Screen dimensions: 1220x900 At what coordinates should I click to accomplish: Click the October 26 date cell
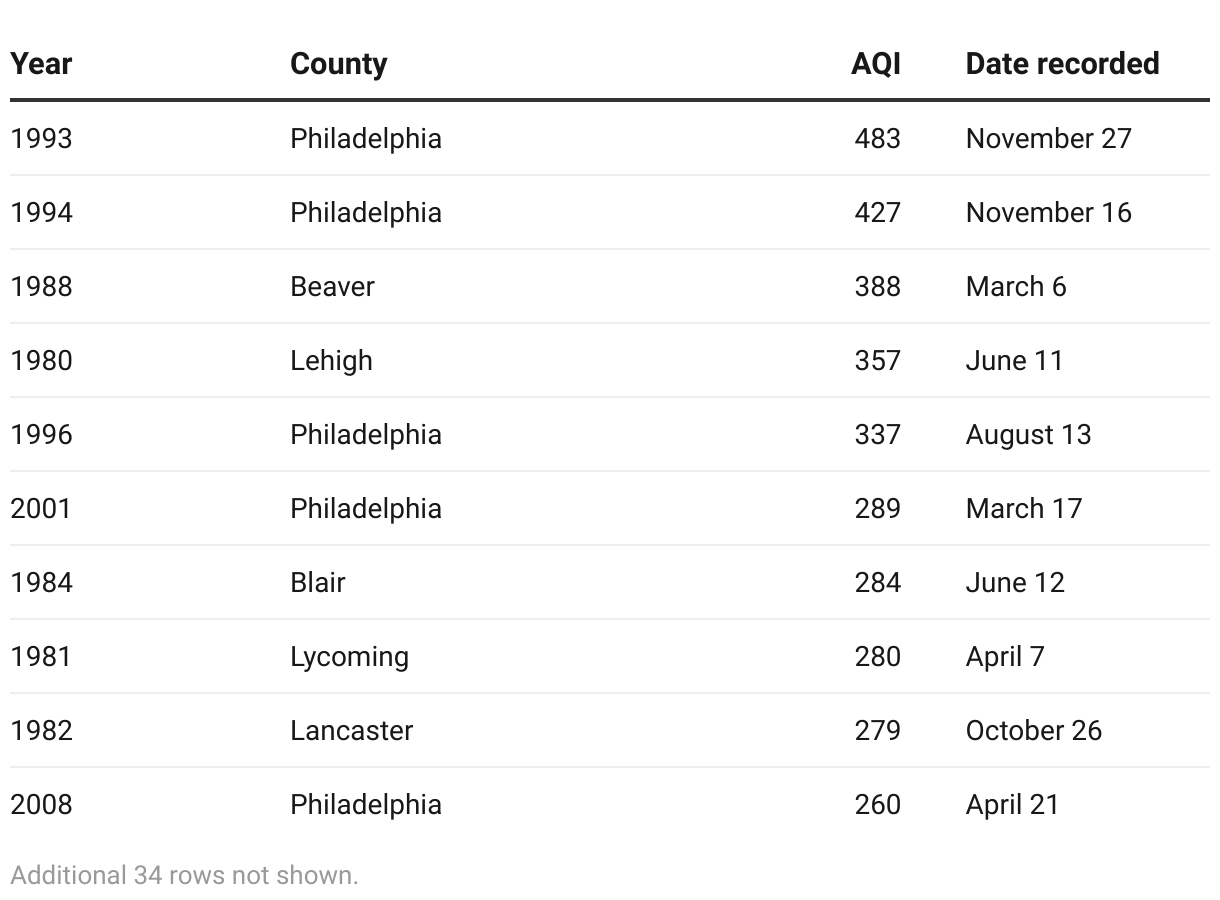(1033, 730)
